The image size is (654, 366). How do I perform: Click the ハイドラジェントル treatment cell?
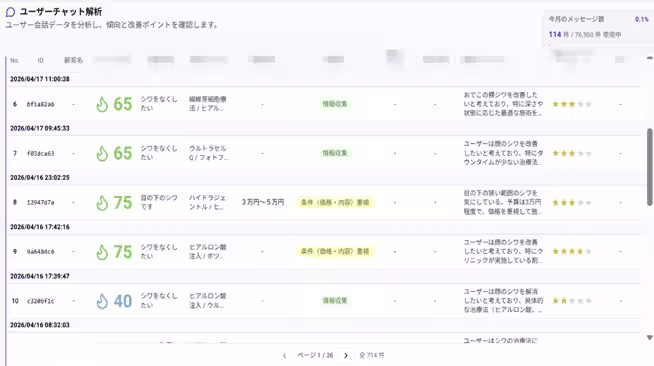(x=207, y=202)
